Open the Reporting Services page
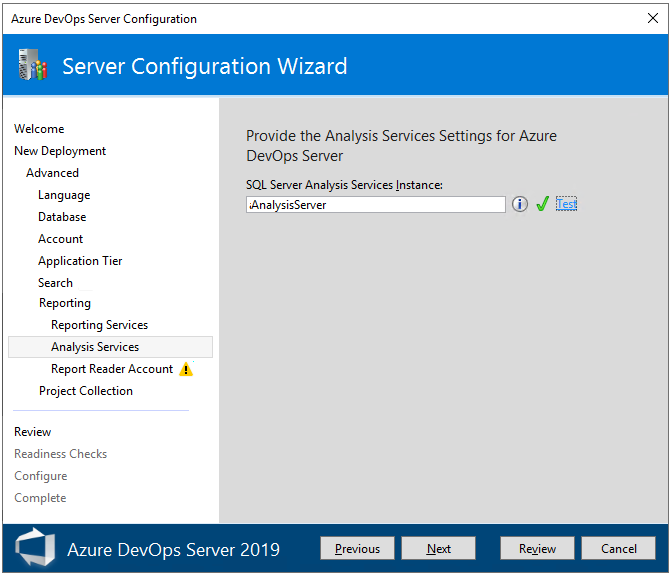This screenshot has height=574, width=672. 99,325
